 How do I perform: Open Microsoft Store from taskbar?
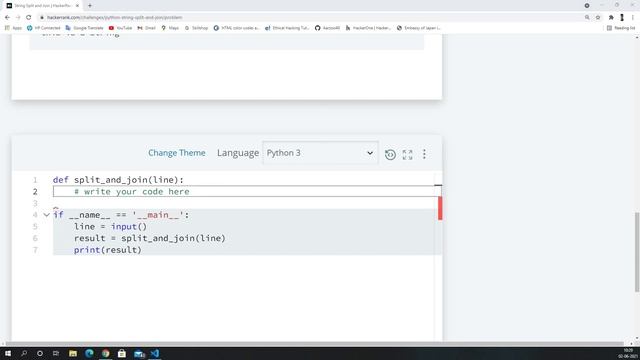[x=122, y=353]
